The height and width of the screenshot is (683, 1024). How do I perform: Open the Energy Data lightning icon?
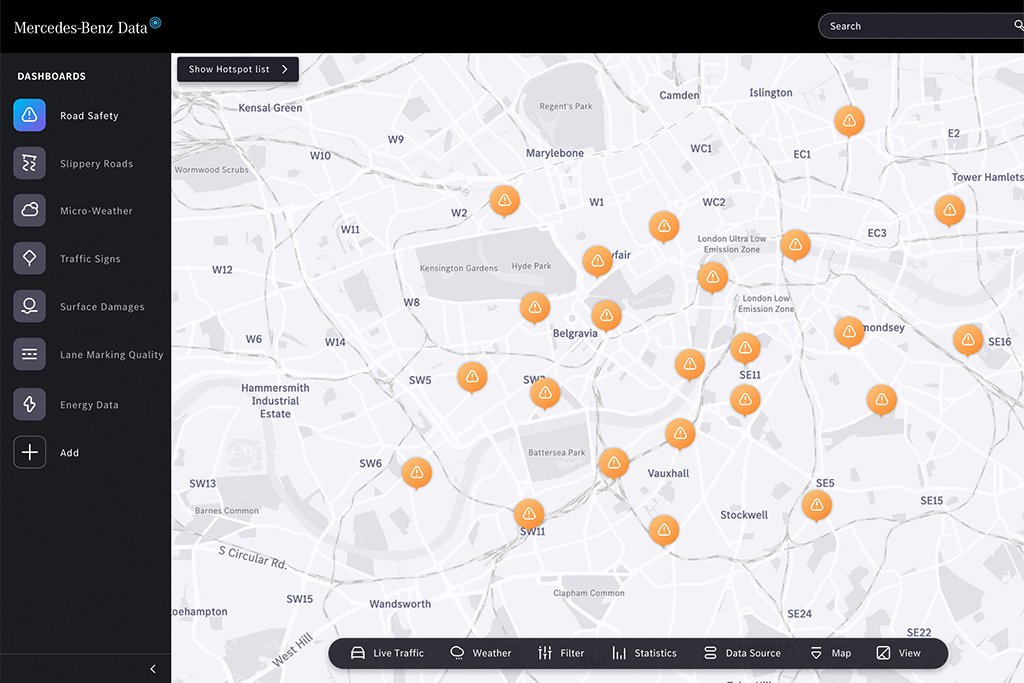[29, 404]
